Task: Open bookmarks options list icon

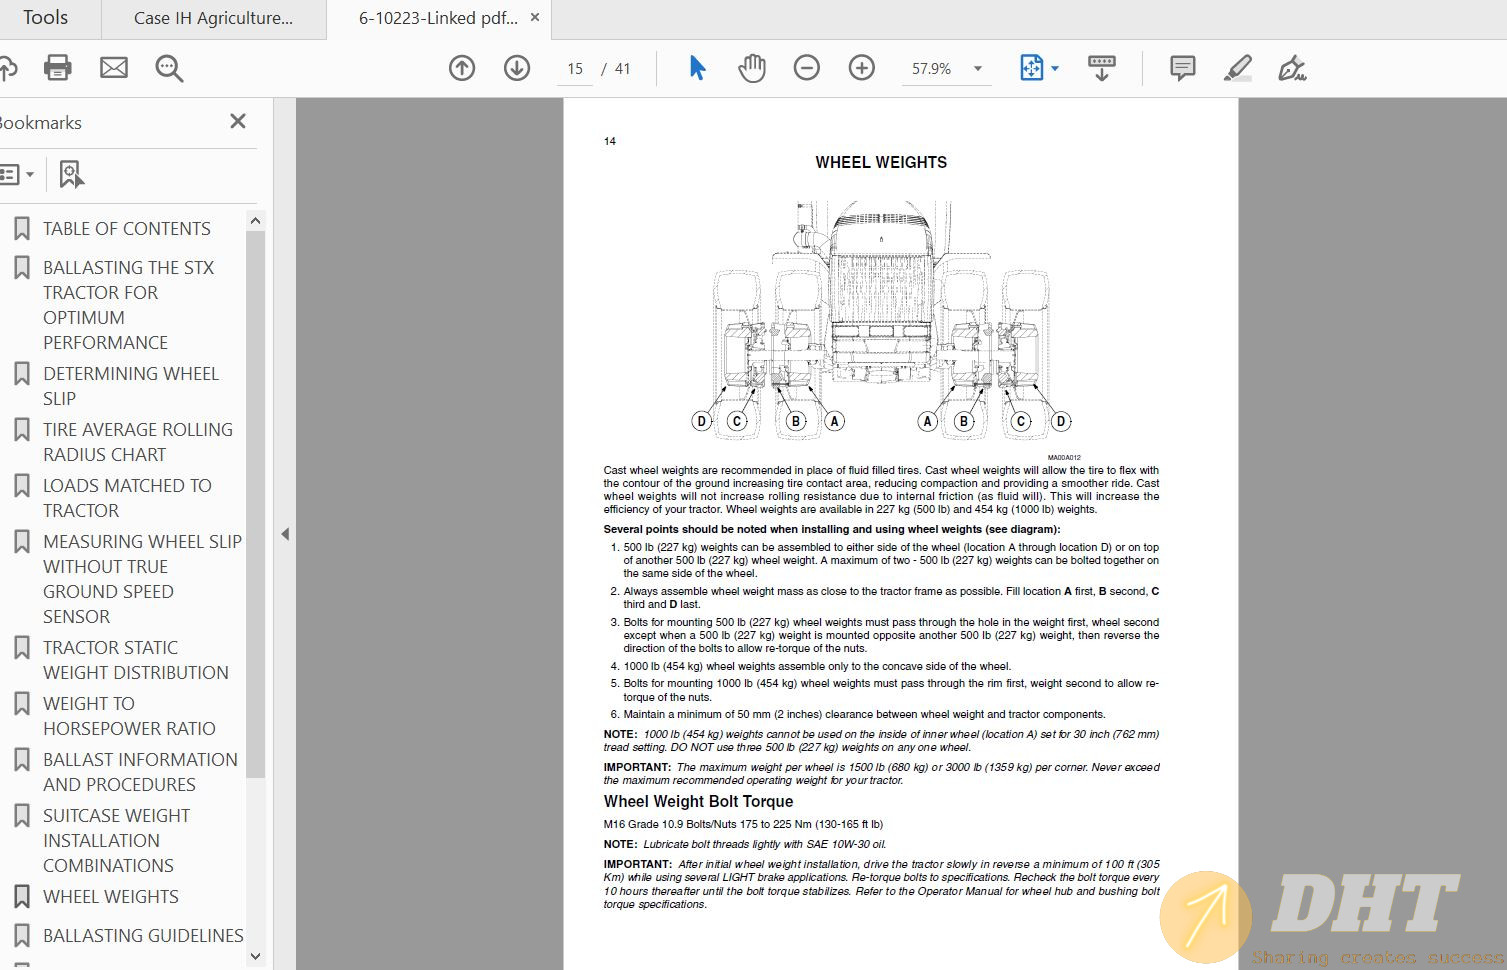Action: [x=17, y=174]
